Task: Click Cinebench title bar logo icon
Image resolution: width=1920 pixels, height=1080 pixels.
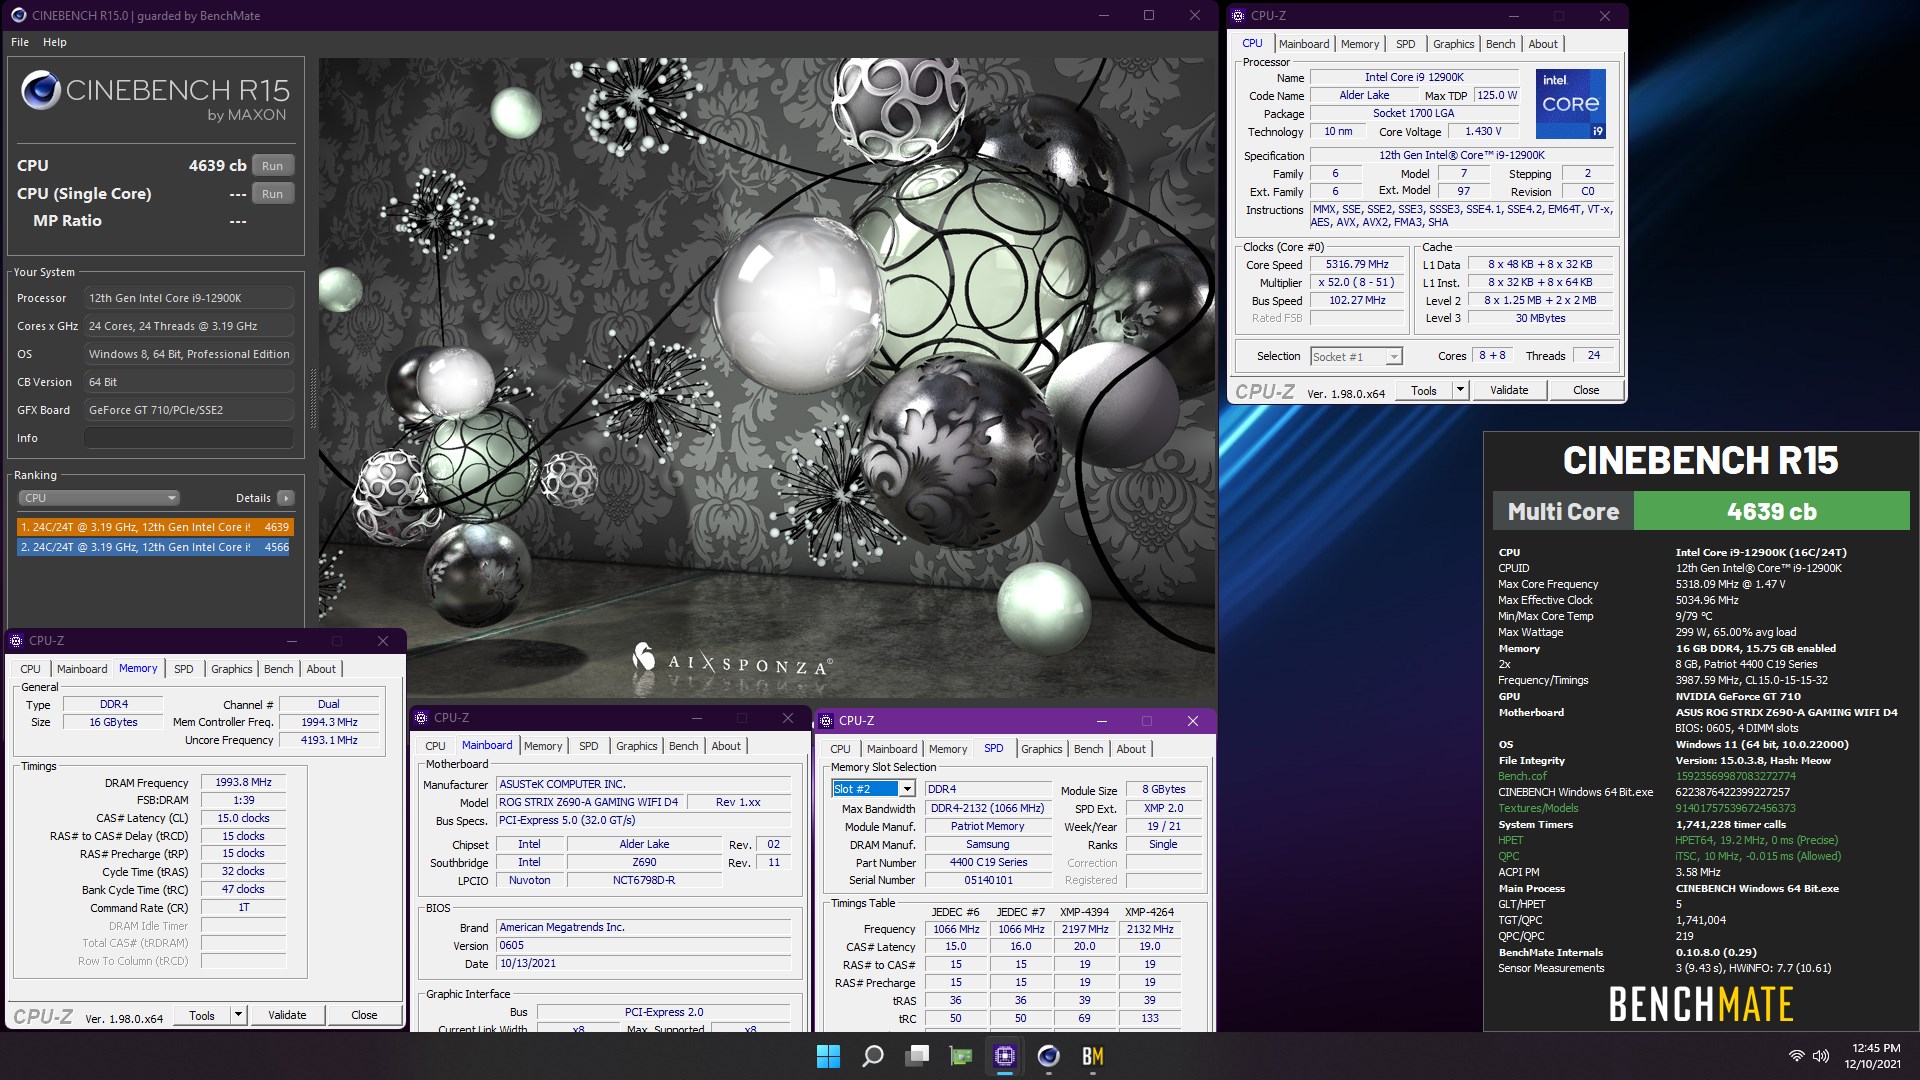Action: point(18,15)
